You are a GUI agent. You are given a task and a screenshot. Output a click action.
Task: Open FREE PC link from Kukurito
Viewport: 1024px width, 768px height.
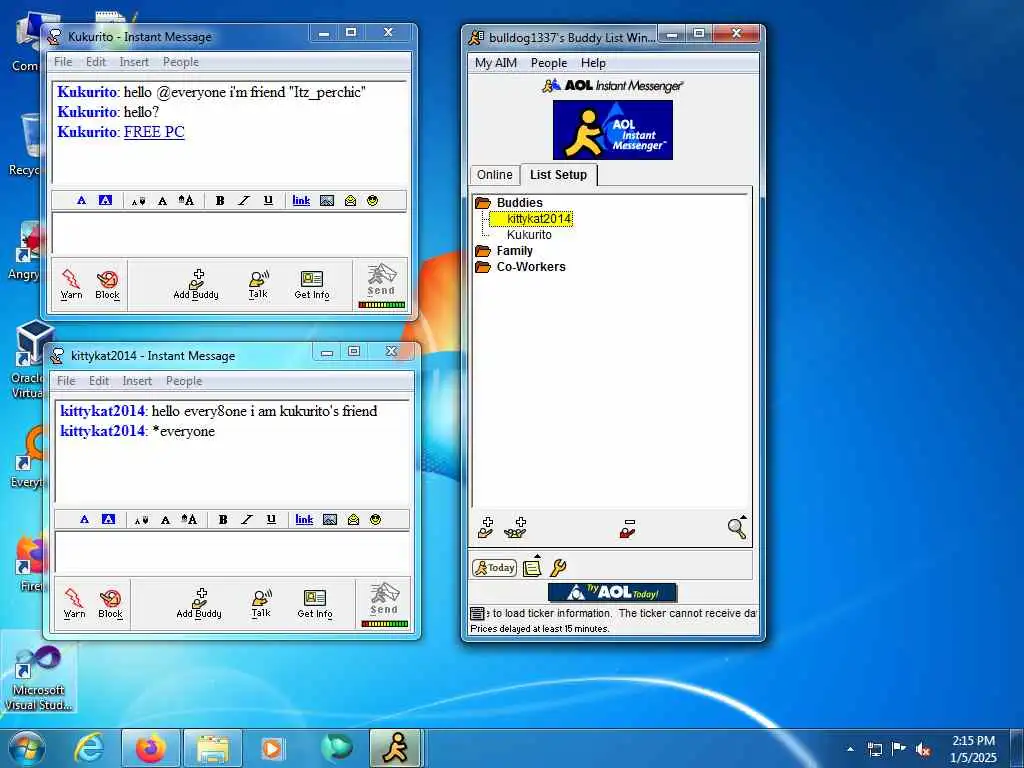point(154,131)
